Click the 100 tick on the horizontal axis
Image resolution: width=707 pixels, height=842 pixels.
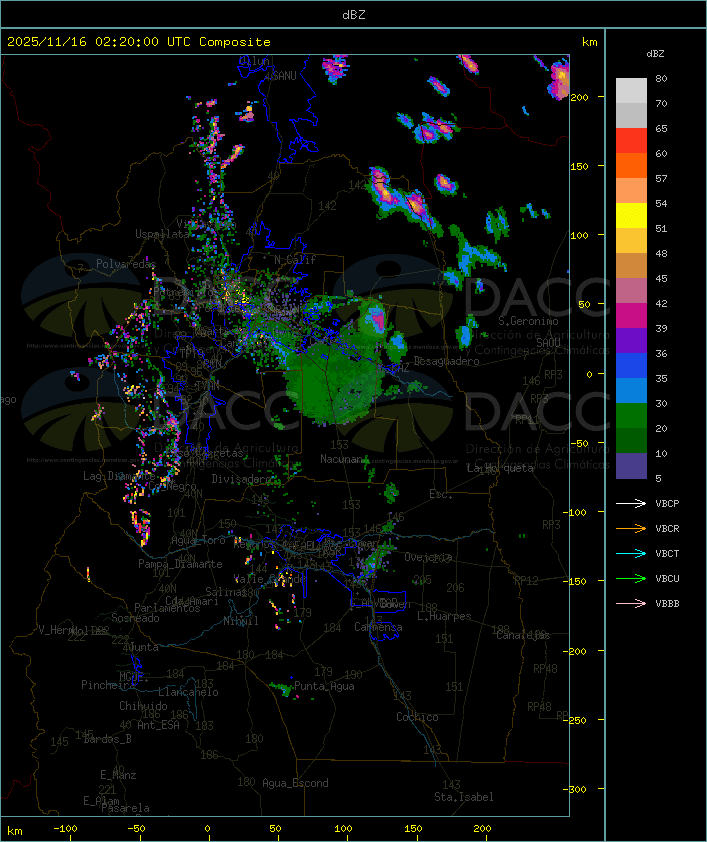coord(344,829)
